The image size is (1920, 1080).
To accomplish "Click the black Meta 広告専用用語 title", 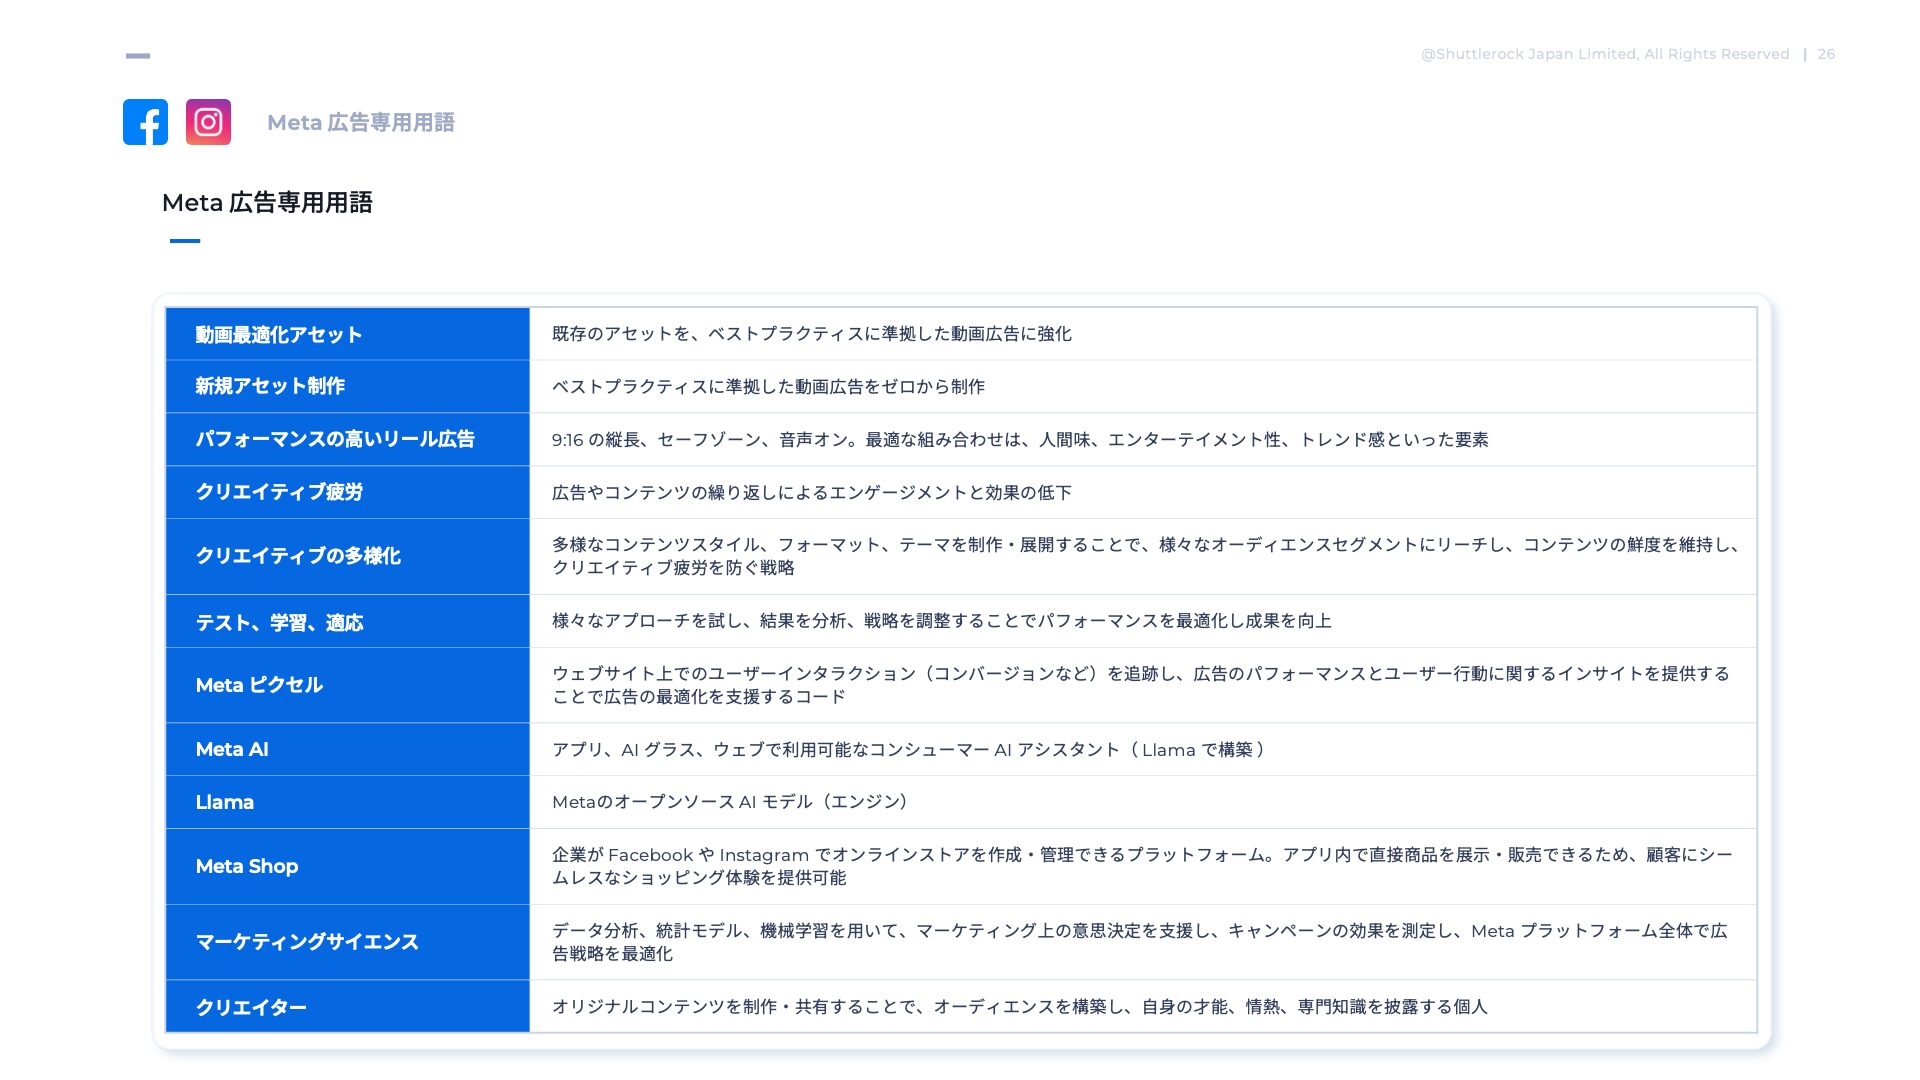I will pyautogui.click(x=267, y=203).
